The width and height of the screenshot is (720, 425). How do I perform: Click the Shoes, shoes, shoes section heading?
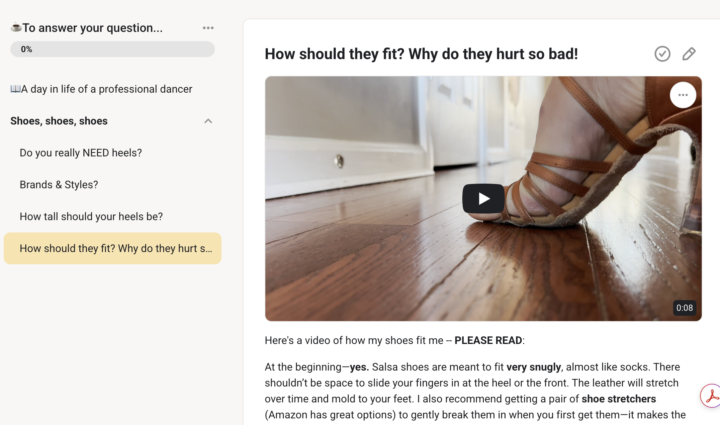pos(59,121)
